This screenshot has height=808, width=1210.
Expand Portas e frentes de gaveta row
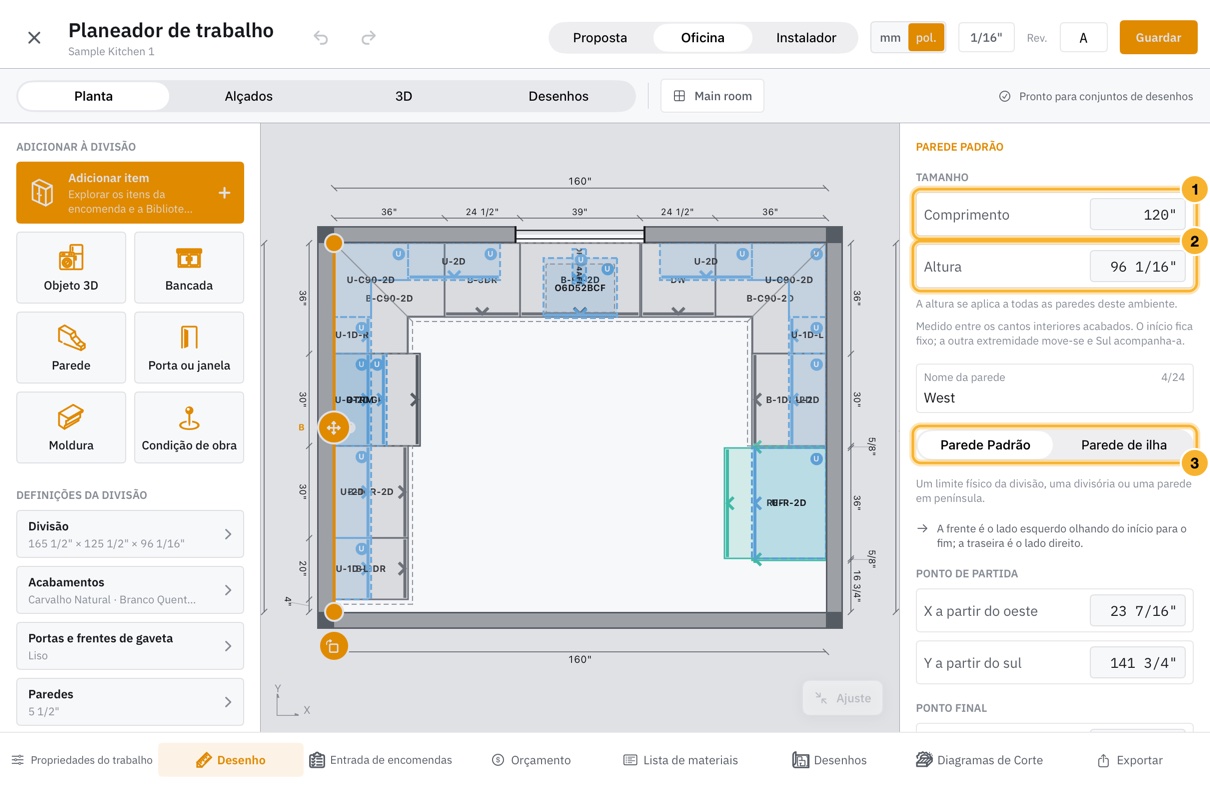click(130, 646)
